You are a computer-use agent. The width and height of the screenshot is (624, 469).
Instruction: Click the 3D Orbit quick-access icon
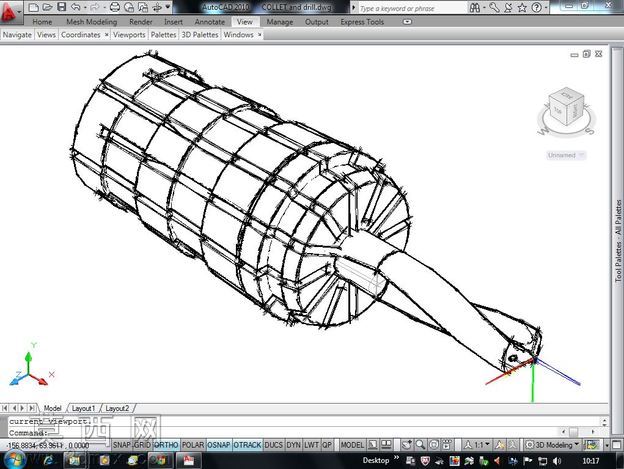coord(157,7)
